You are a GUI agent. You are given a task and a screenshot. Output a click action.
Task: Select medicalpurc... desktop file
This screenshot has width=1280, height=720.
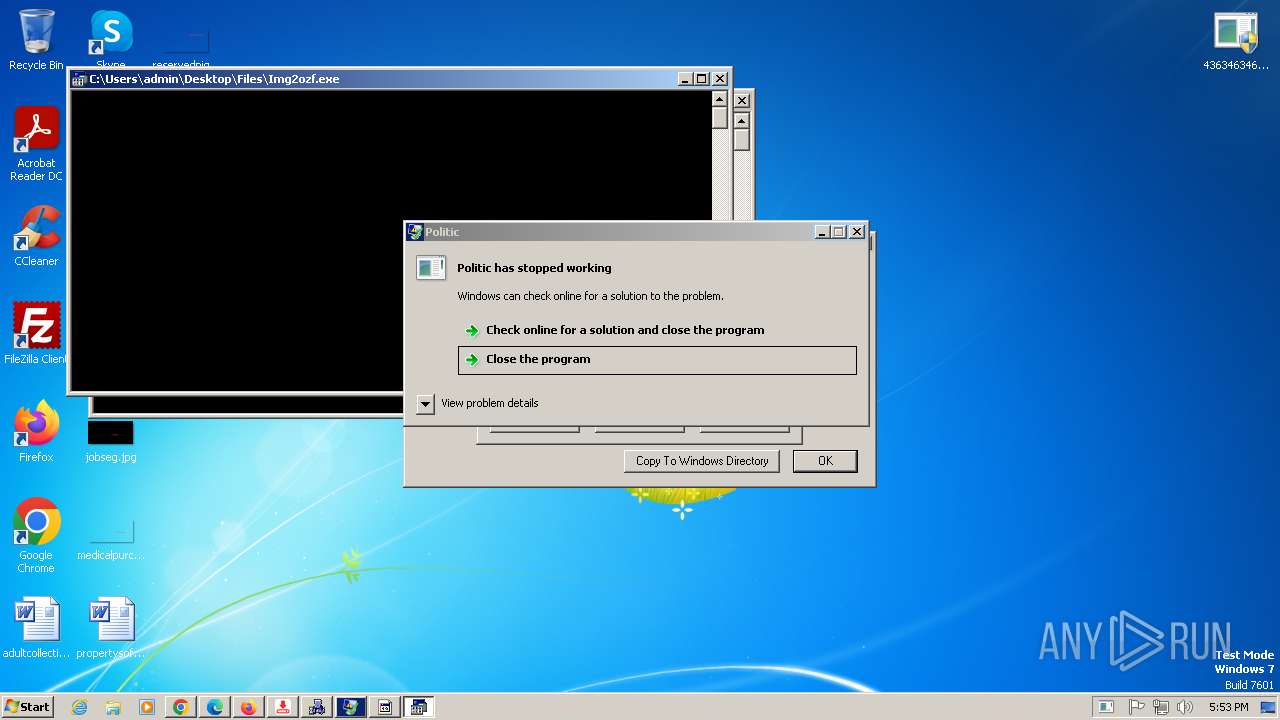(111, 539)
